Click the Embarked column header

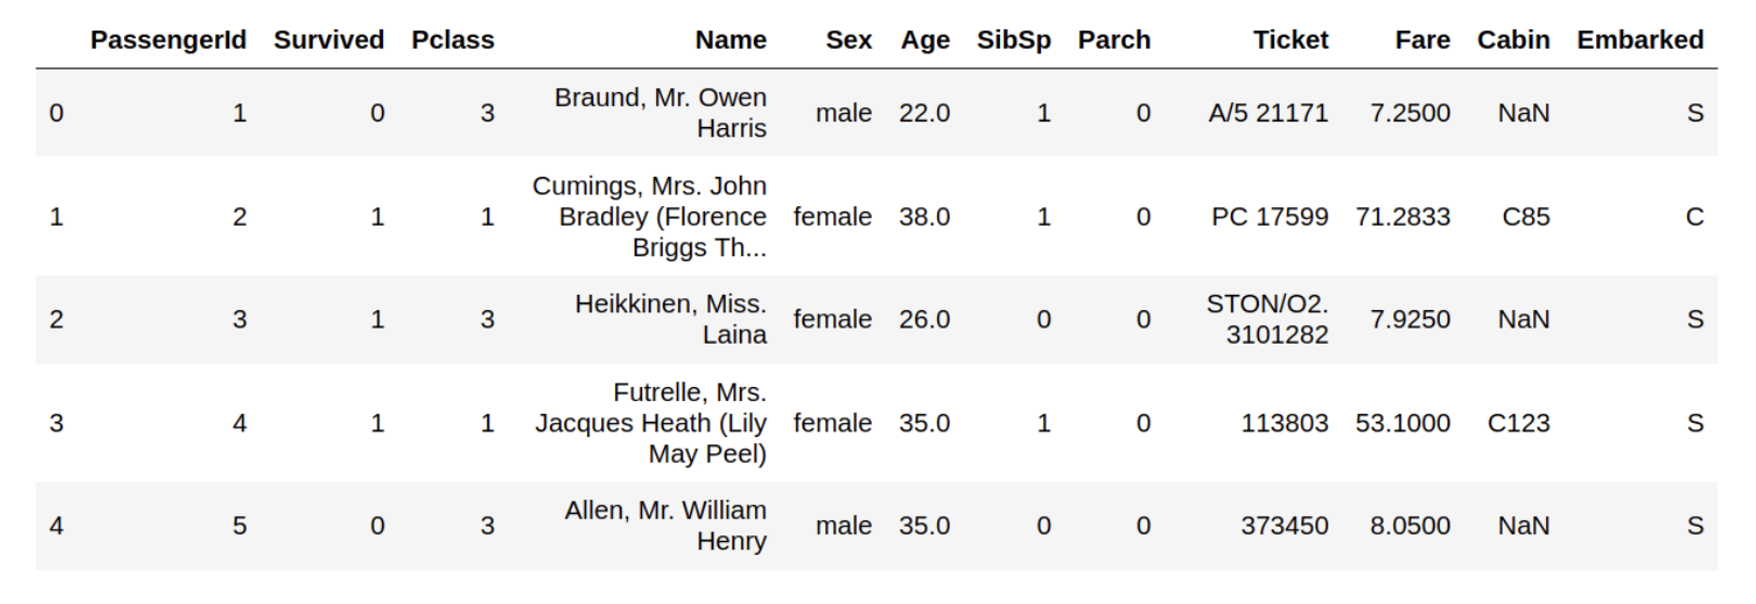[x=1640, y=40]
